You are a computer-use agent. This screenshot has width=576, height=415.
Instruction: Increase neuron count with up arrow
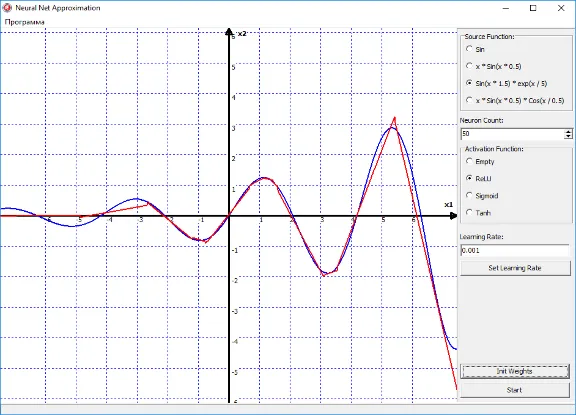(x=568, y=131)
